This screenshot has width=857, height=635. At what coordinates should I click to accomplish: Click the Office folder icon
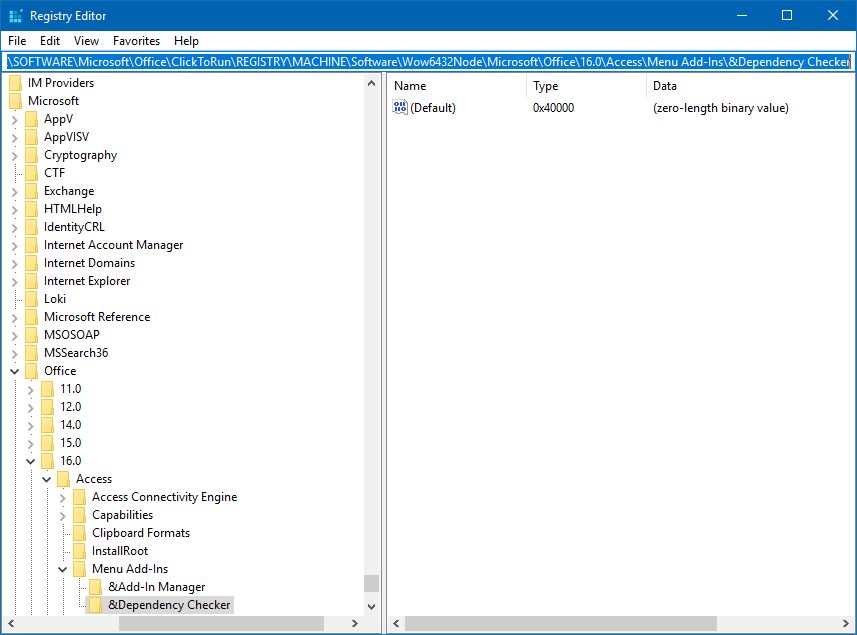[32, 371]
